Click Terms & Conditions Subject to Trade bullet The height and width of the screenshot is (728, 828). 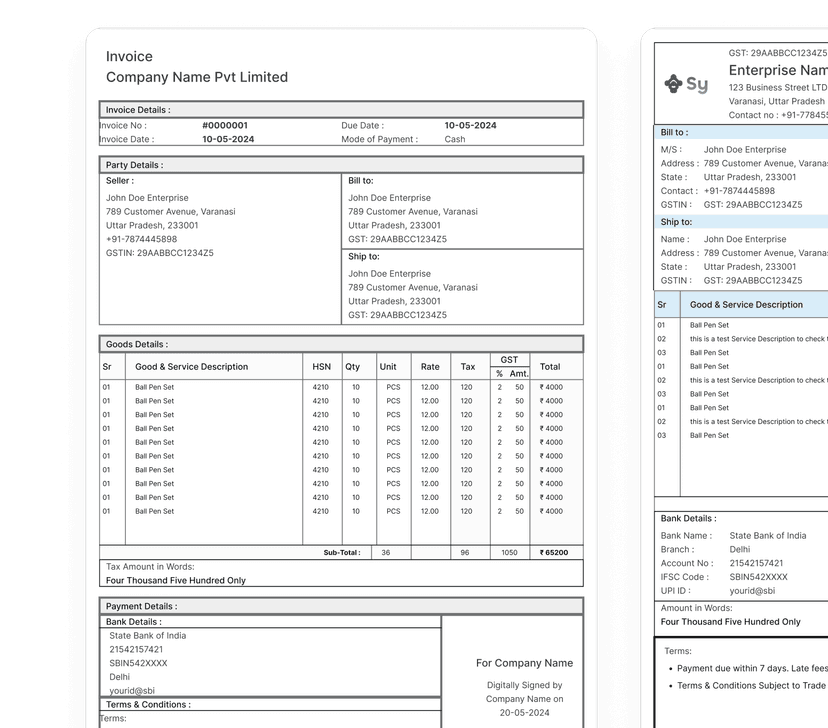tap(752, 686)
